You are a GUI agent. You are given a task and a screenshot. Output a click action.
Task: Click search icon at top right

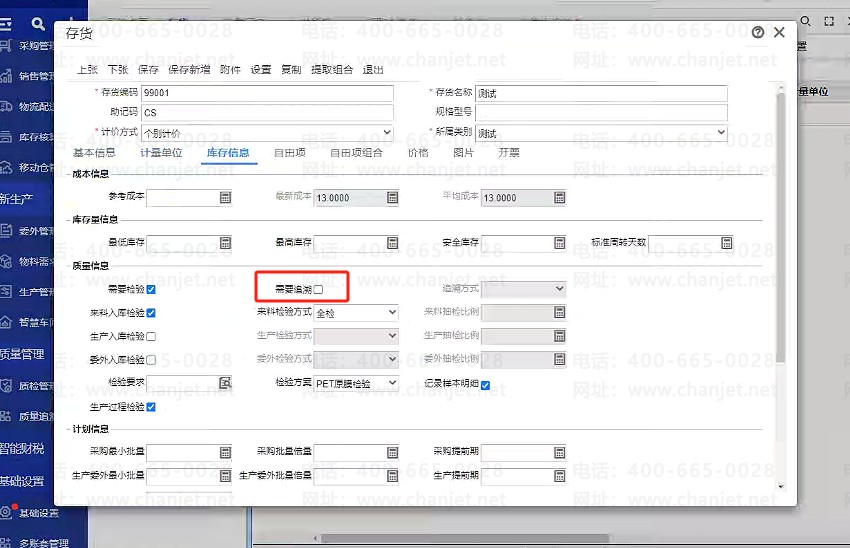pyautogui.click(x=806, y=21)
